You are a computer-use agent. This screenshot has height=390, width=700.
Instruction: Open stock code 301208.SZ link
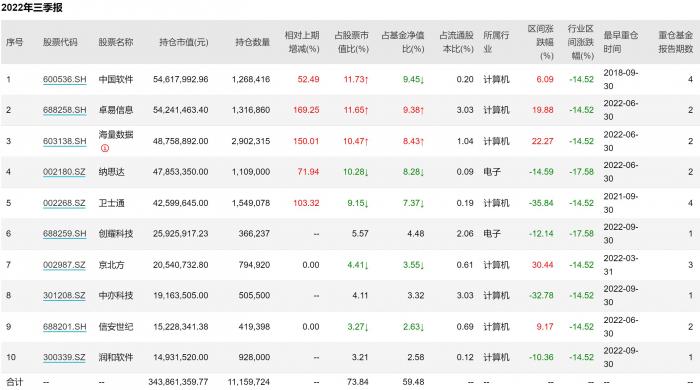pos(64,295)
